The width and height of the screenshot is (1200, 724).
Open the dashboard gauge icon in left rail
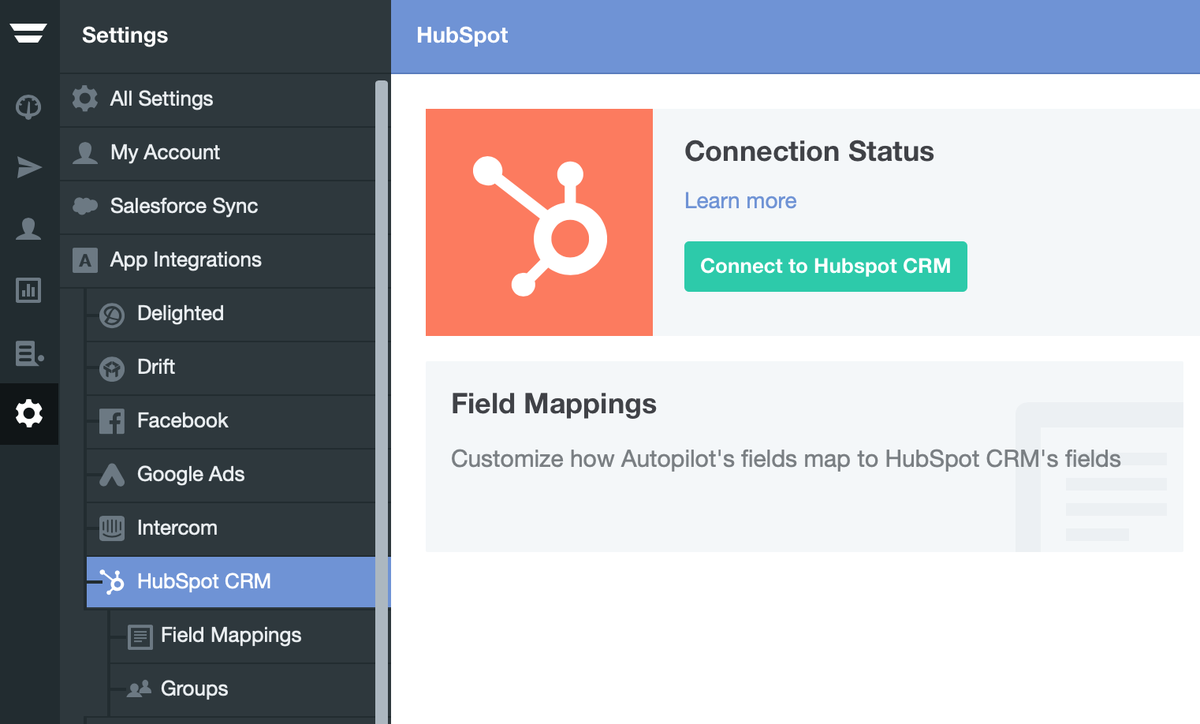pyautogui.click(x=28, y=107)
